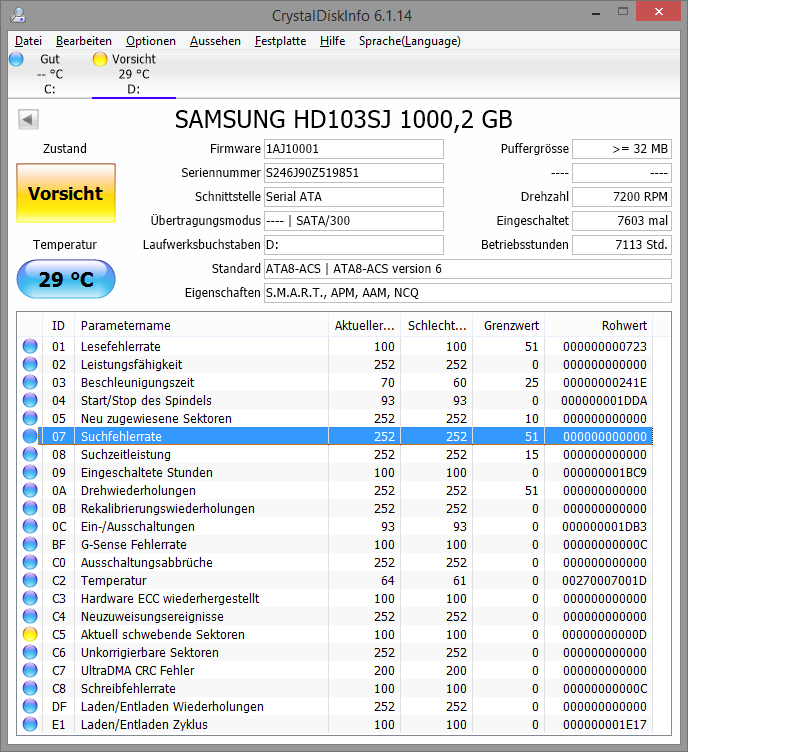Screen dimensions: 800x752
Task: Click the status orb of Laden/Entladen Zyklus row
Action: click(x=30, y=724)
